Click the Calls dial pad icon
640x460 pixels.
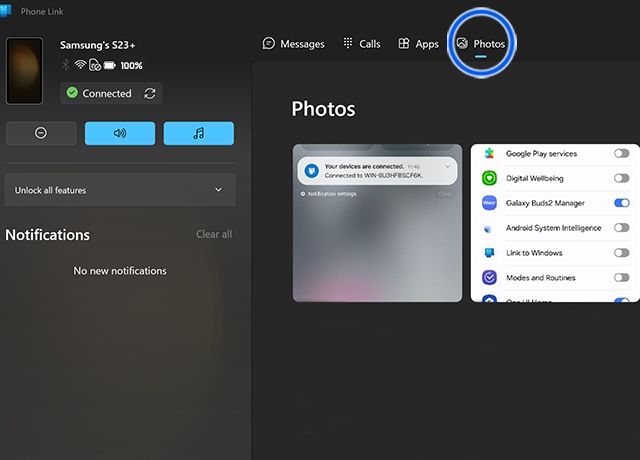point(348,43)
